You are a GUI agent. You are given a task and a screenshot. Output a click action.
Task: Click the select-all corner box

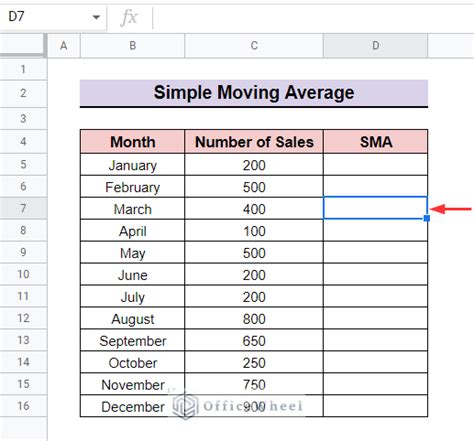pyautogui.click(x=23, y=46)
